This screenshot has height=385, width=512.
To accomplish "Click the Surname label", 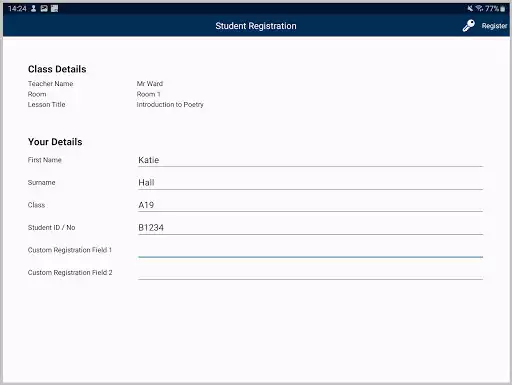I will 42,183.
